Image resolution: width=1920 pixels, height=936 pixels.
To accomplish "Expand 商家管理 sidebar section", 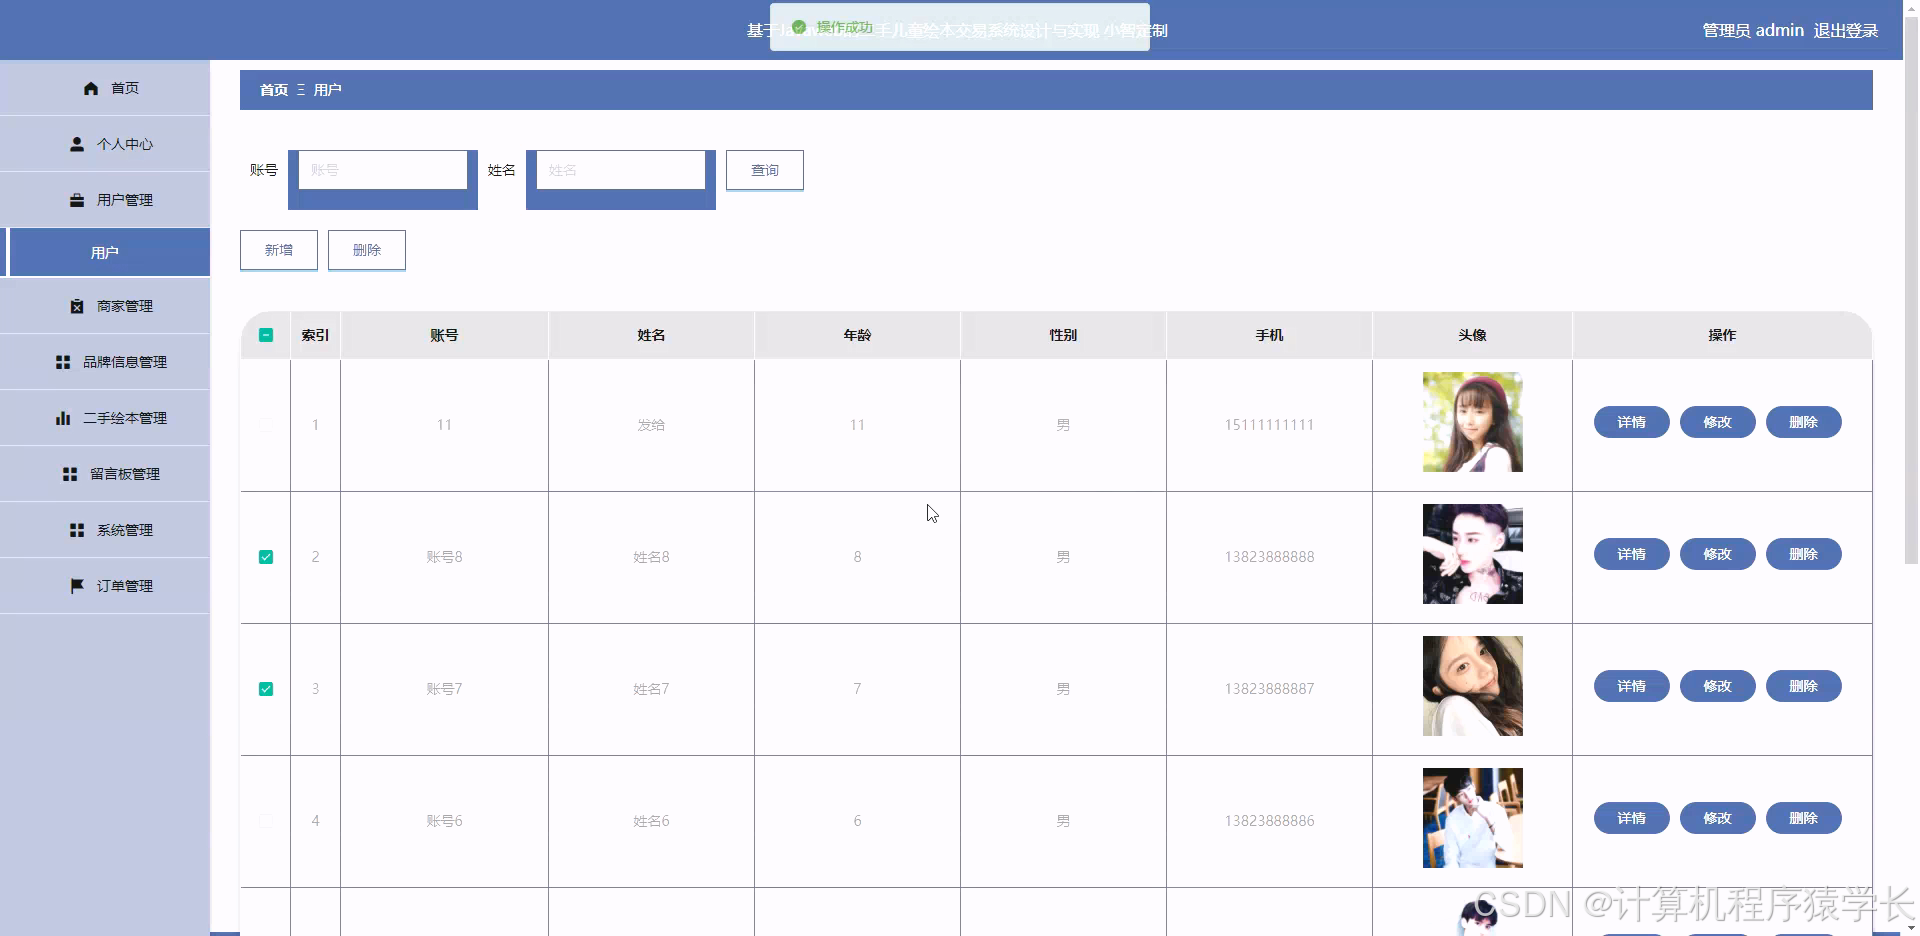I will click(105, 306).
